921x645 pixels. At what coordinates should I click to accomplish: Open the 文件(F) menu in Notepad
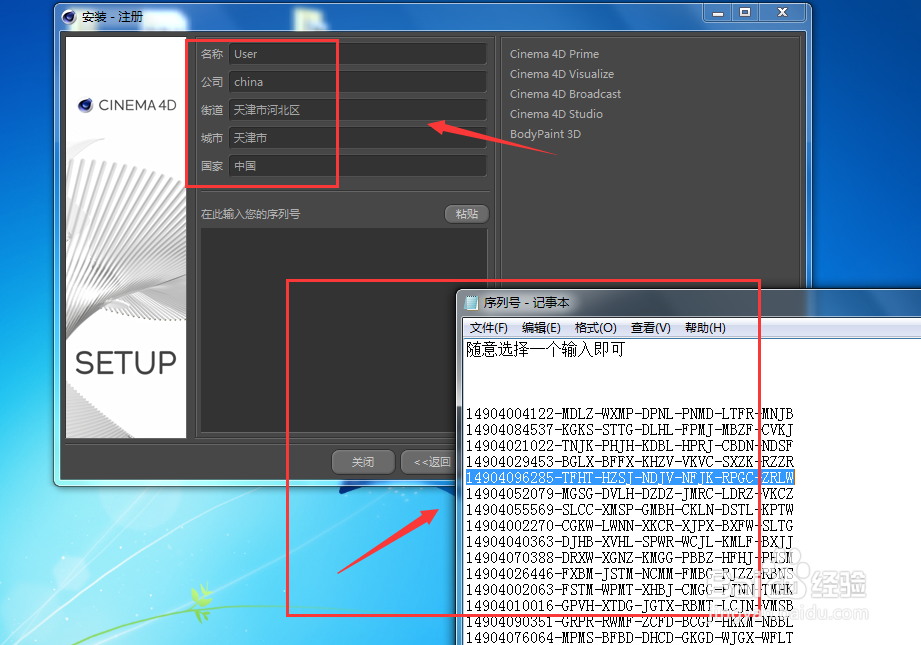pos(489,328)
